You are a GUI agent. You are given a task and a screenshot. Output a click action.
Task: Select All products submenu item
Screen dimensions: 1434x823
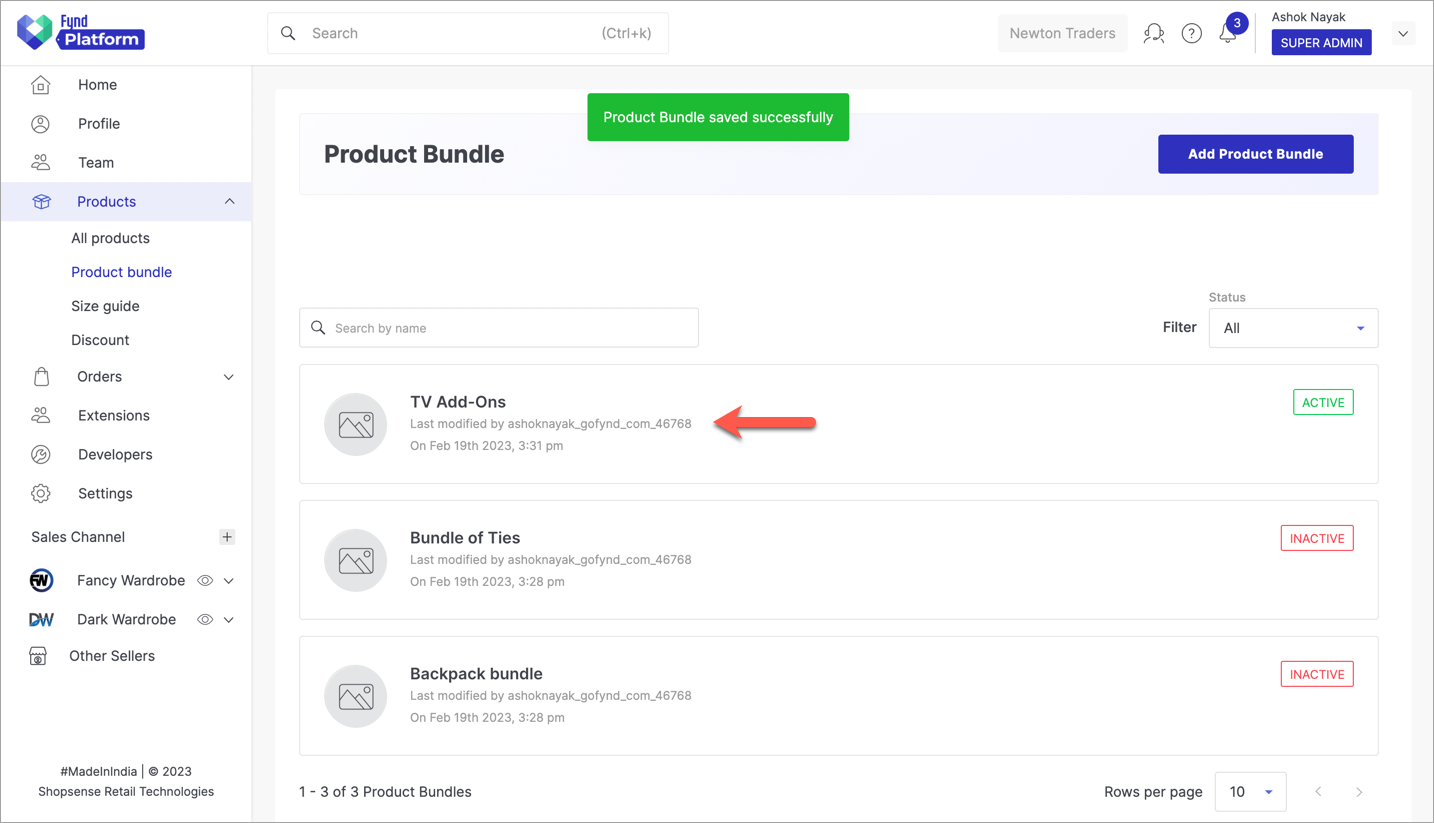point(110,238)
